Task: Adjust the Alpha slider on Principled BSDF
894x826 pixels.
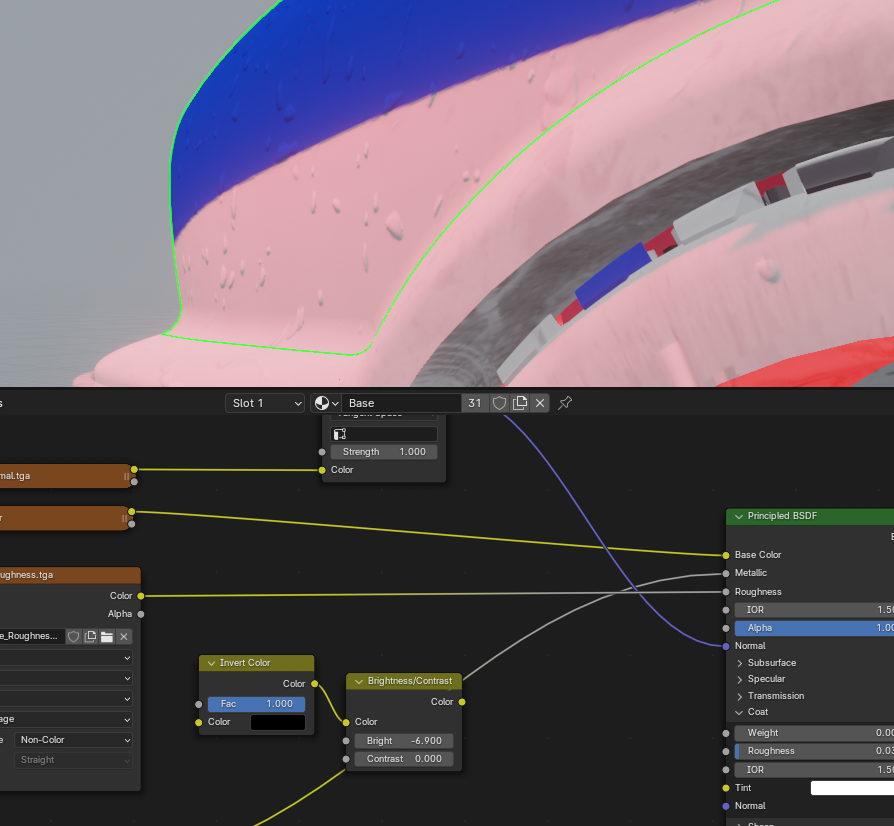Action: click(814, 628)
